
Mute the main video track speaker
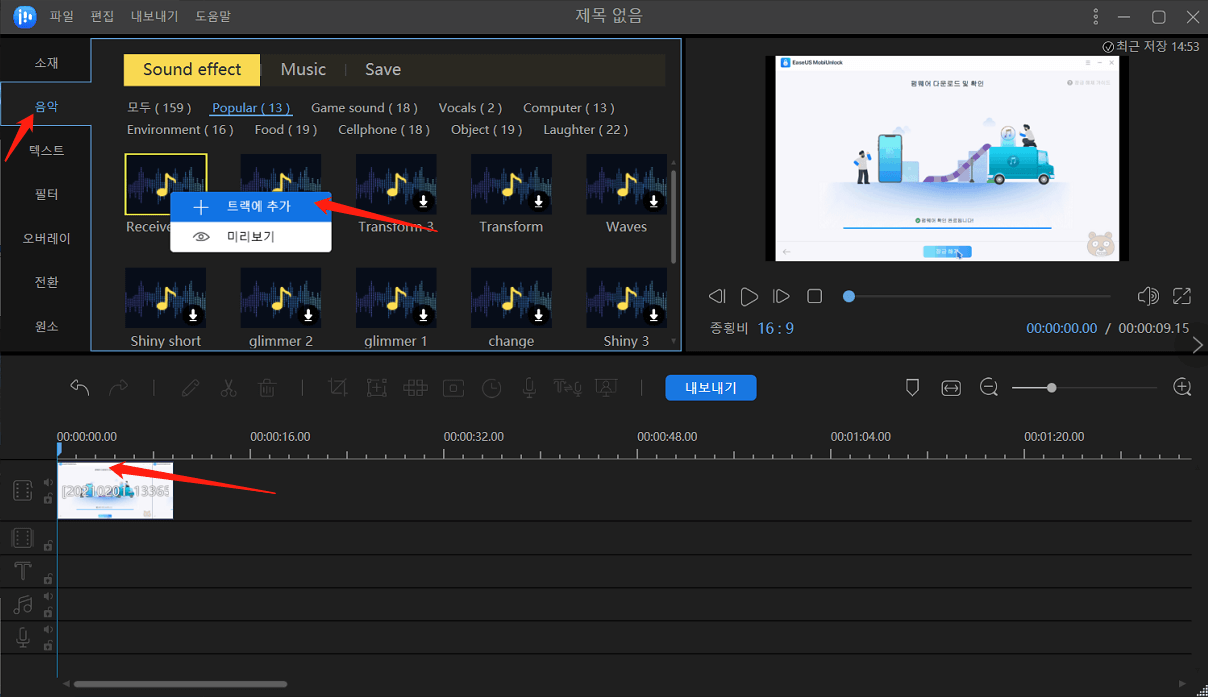pyautogui.click(x=48, y=483)
